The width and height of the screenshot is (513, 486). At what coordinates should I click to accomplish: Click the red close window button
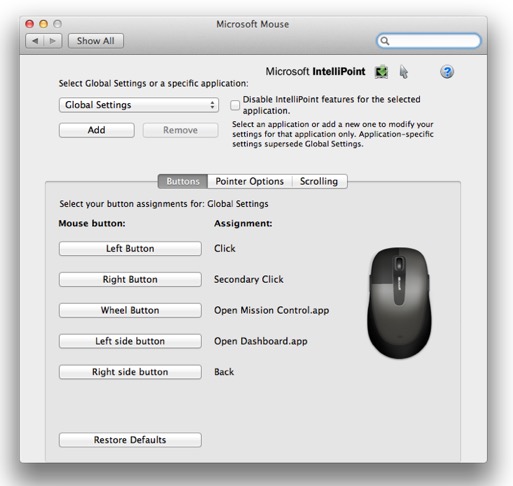click(x=30, y=24)
